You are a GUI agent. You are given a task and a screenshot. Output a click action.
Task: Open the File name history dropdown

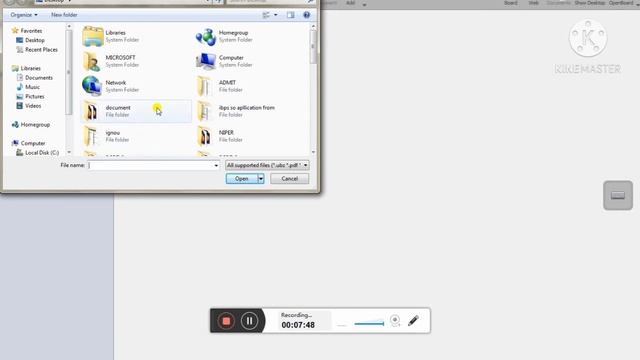point(216,165)
